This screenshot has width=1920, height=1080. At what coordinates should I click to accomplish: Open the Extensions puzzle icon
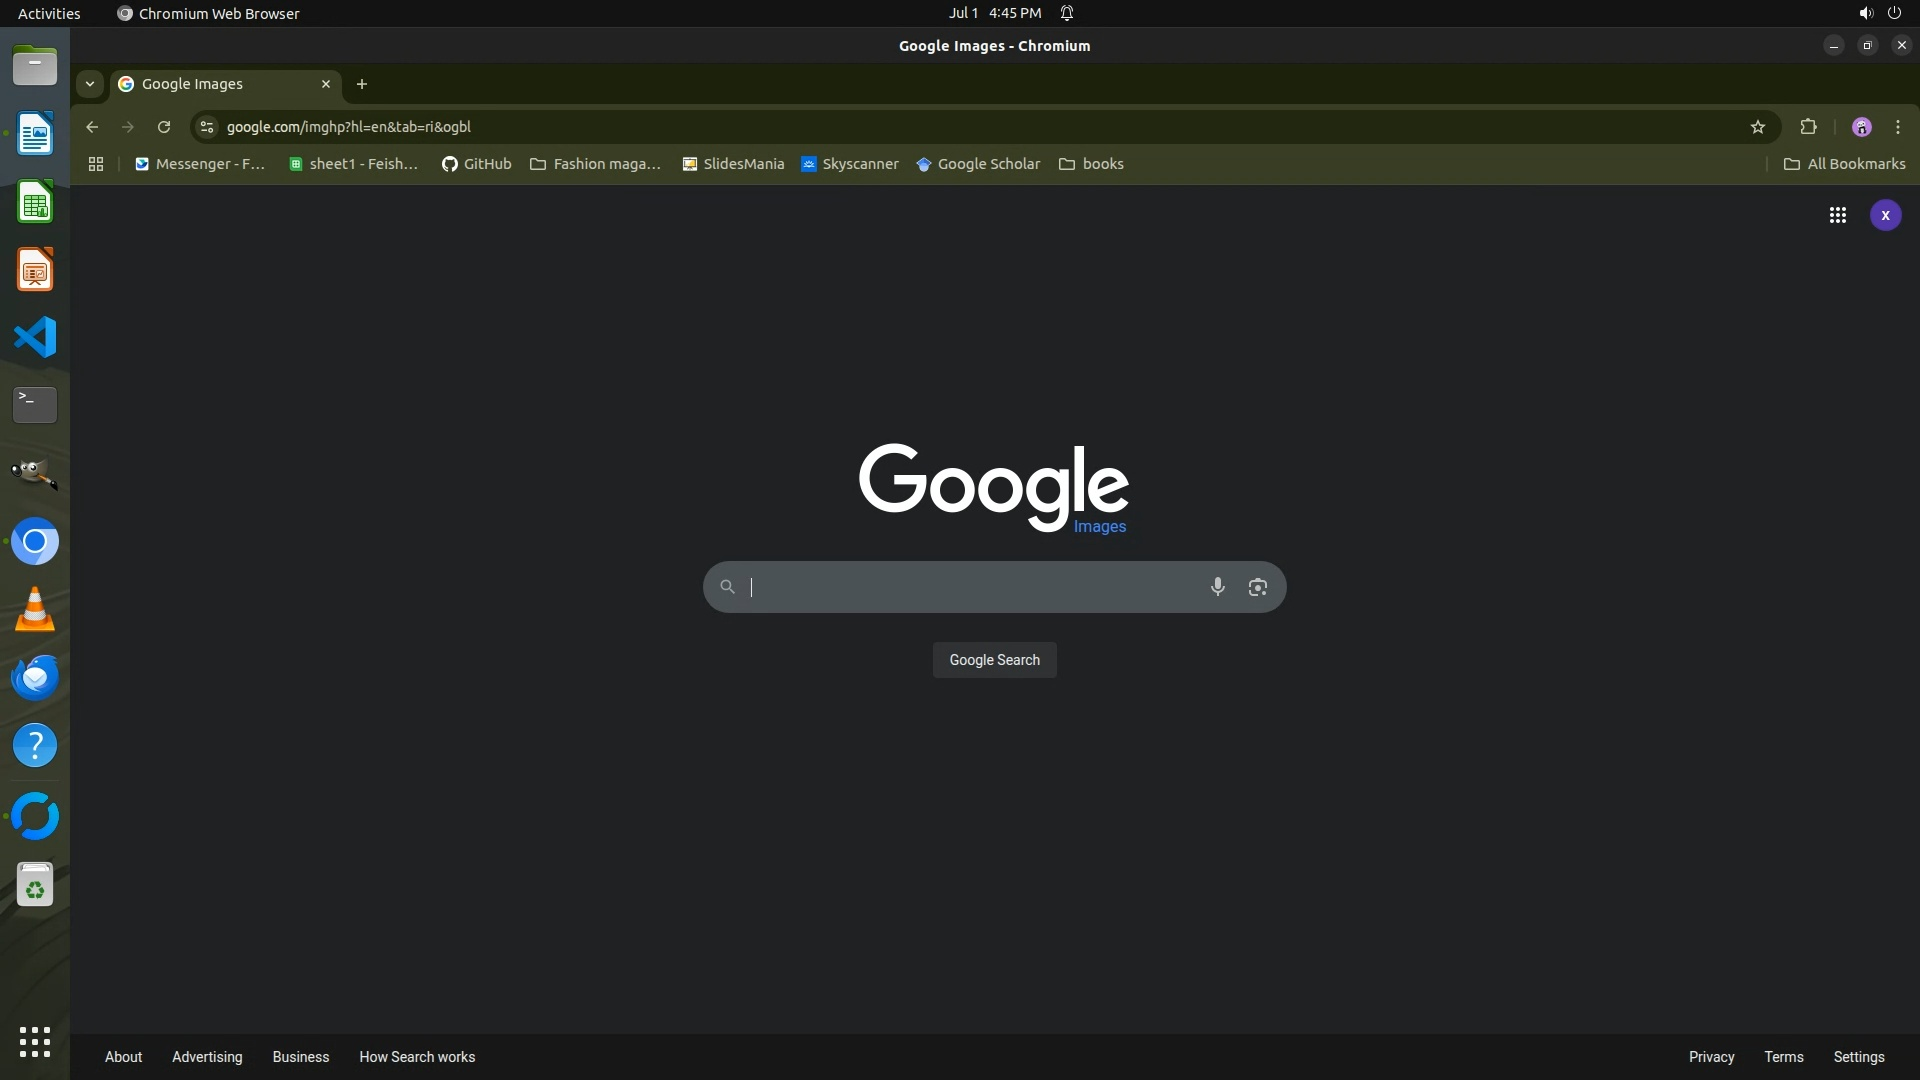tap(1808, 127)
